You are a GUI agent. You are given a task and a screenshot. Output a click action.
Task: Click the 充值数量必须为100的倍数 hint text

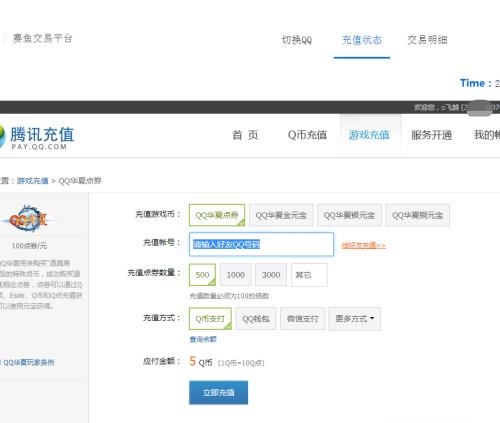(x=229, y=296)
